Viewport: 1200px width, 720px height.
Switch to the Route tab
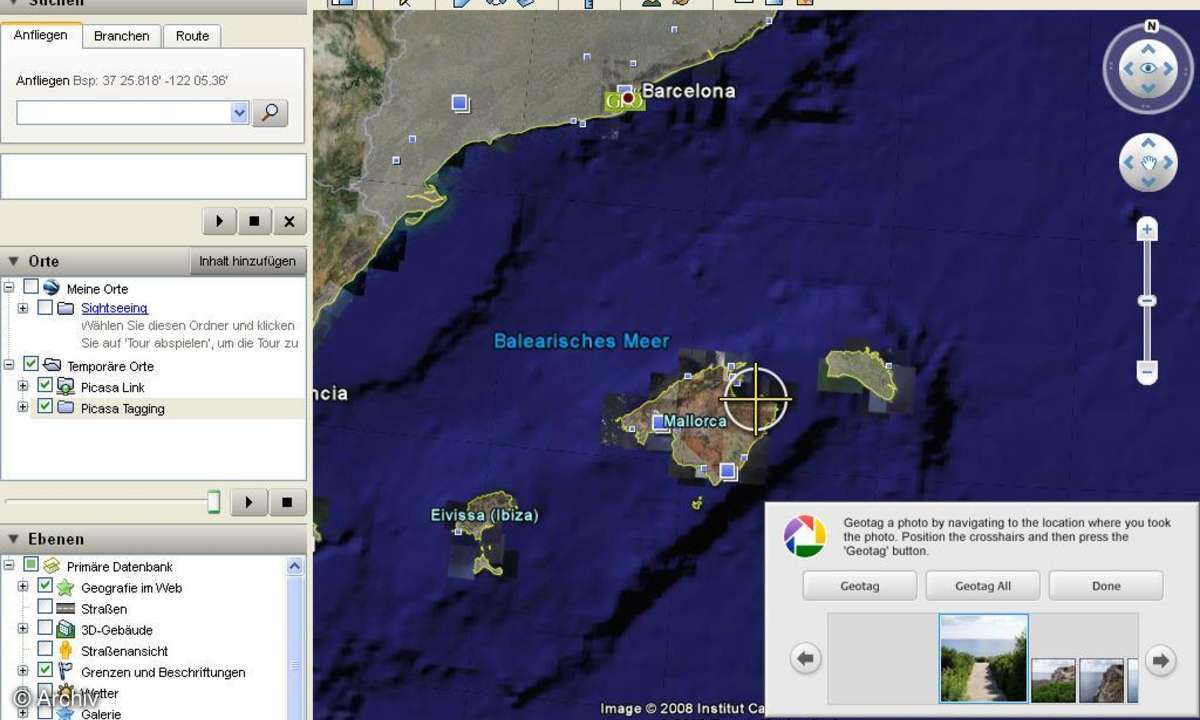[192, 36]
